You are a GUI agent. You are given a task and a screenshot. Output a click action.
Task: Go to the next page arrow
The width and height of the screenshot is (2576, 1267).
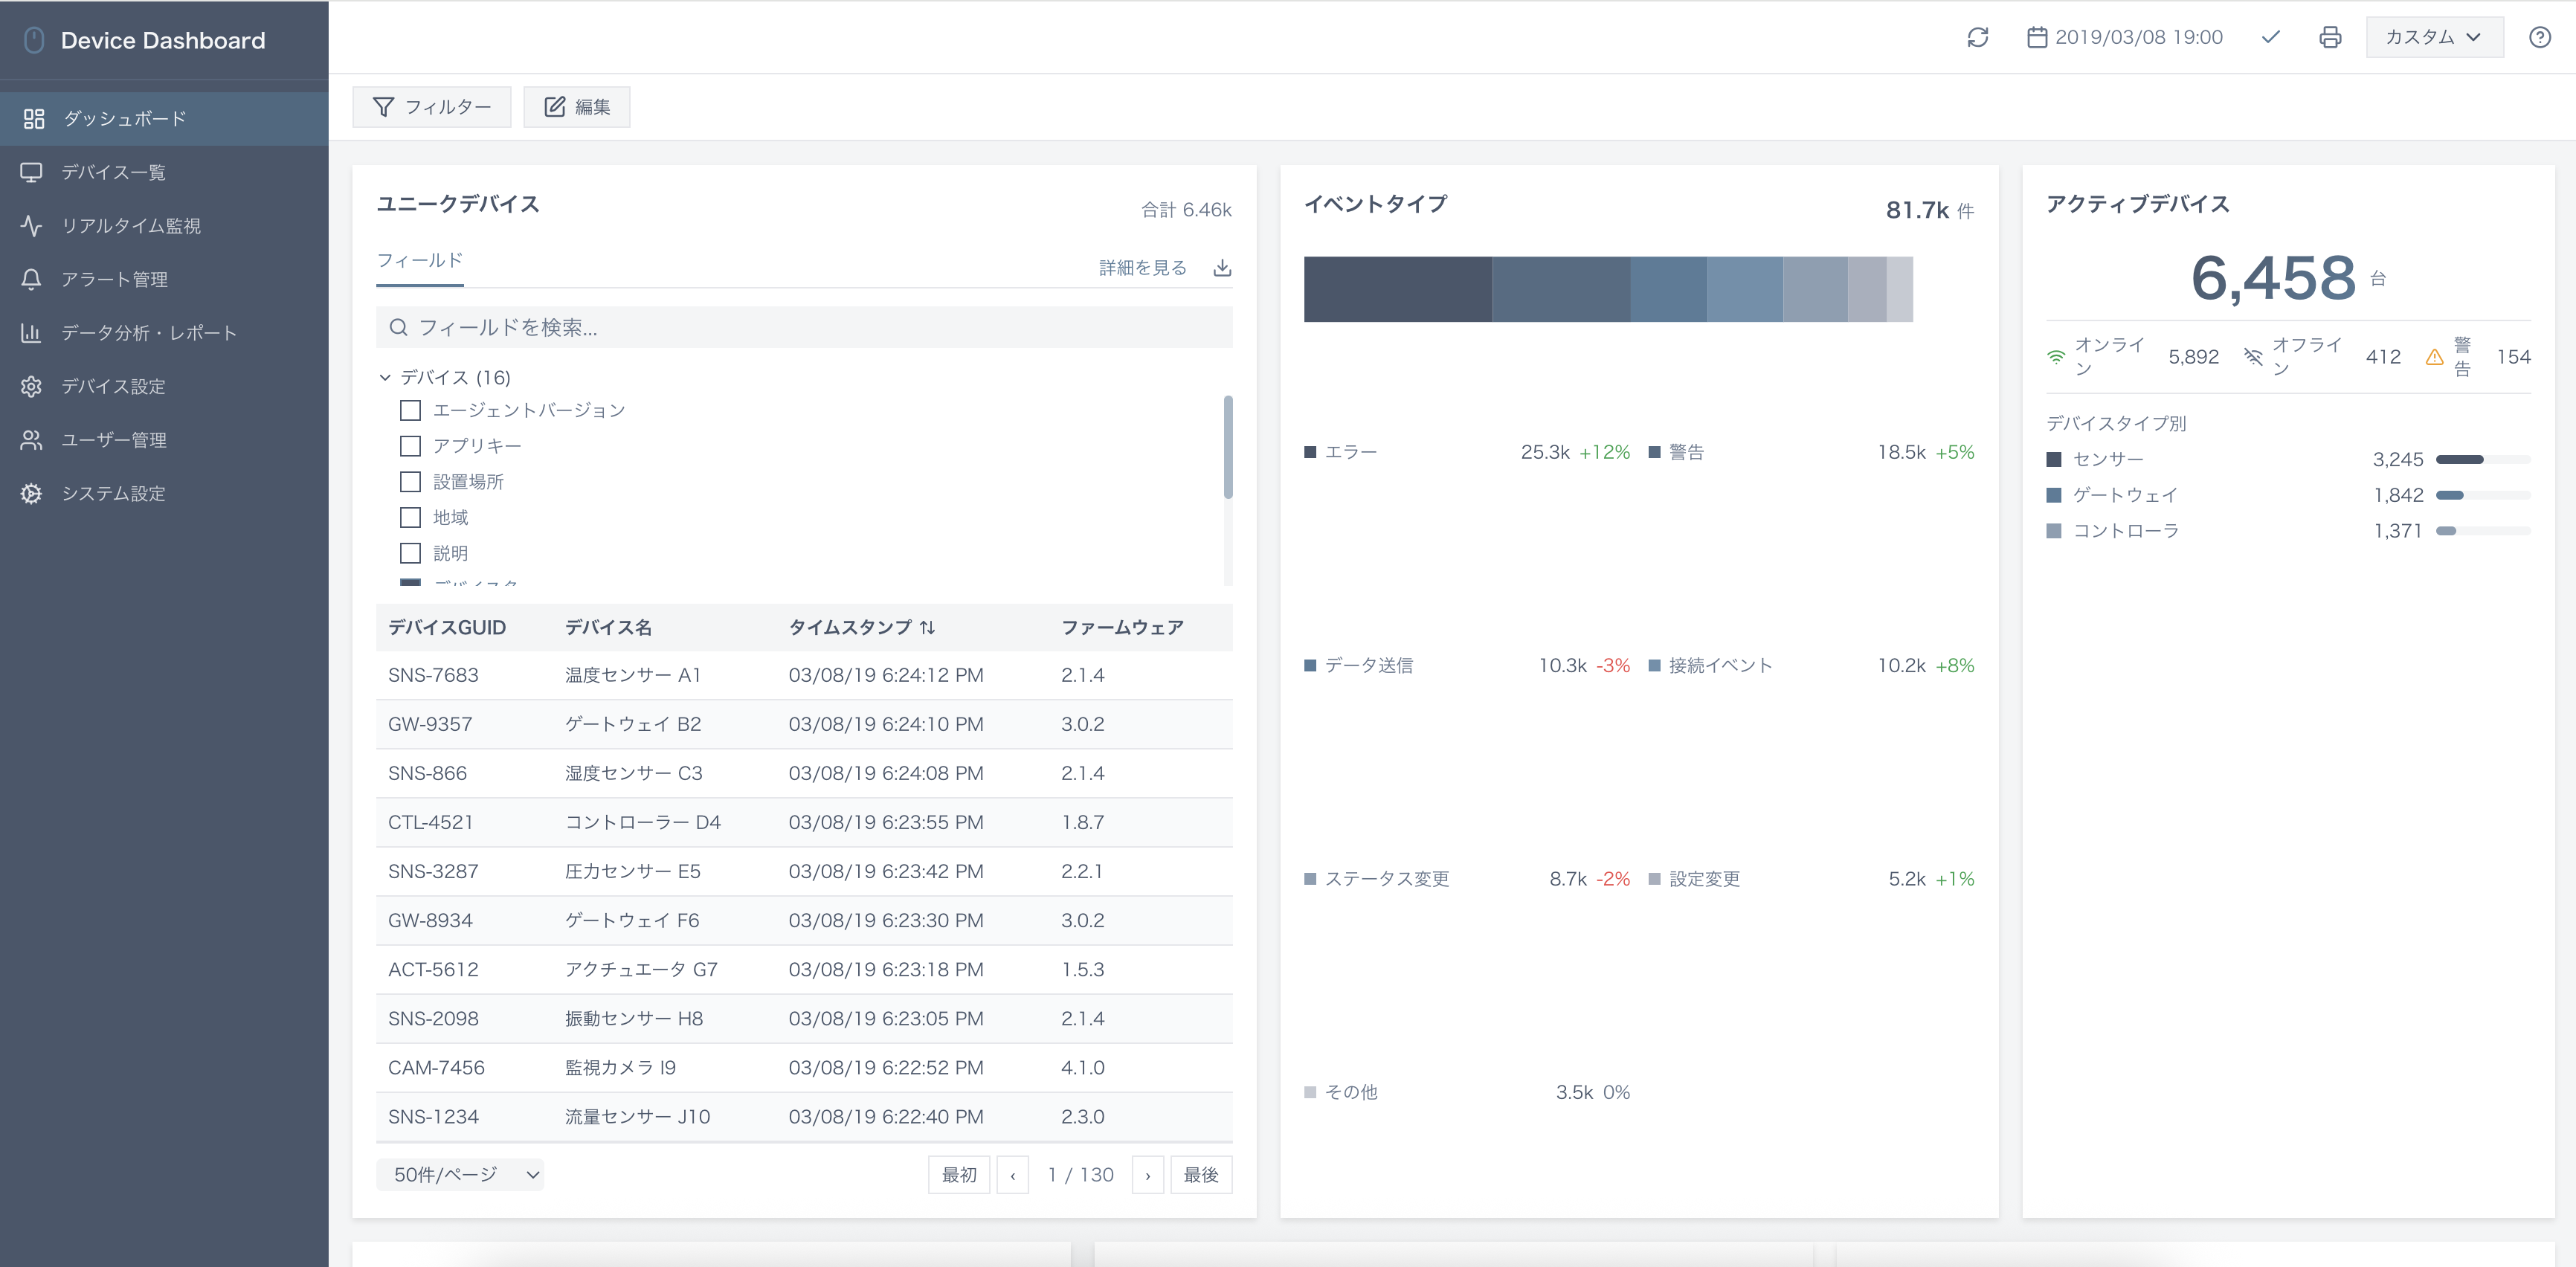[1147, 1174]
